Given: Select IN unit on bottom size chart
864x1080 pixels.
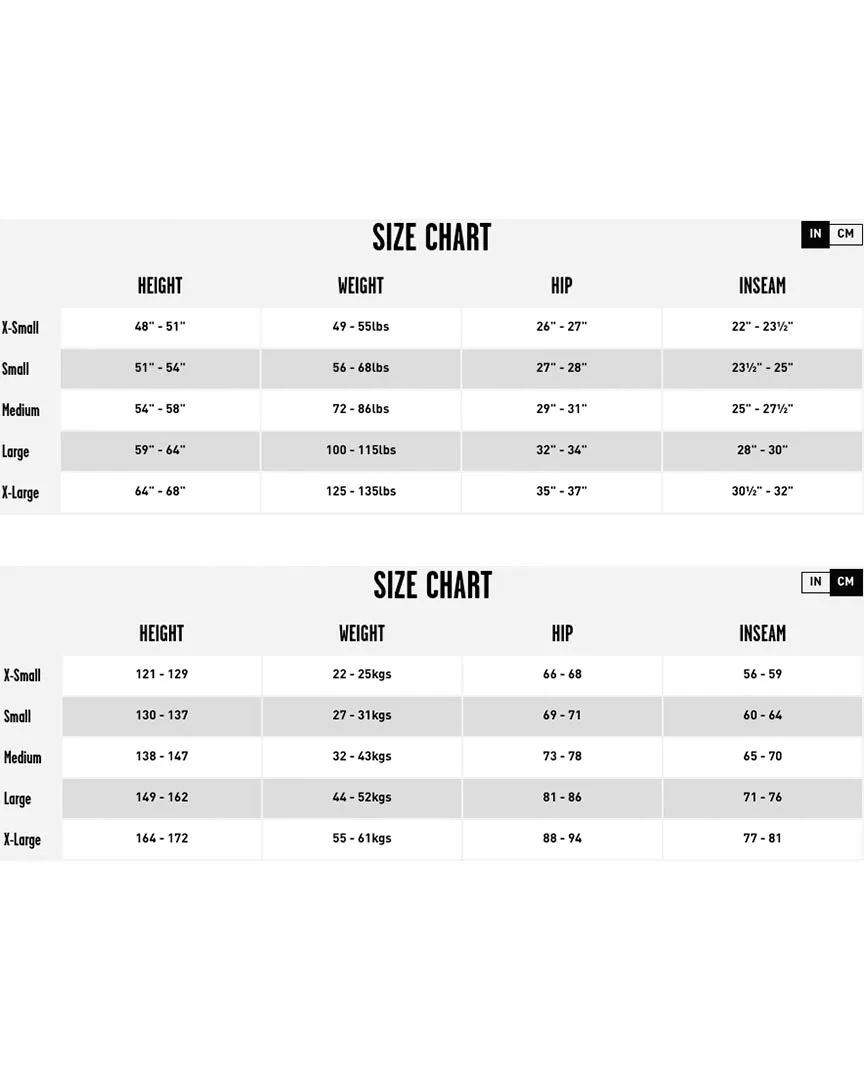Looking at the screenshot, I should (x=815, y=582).
